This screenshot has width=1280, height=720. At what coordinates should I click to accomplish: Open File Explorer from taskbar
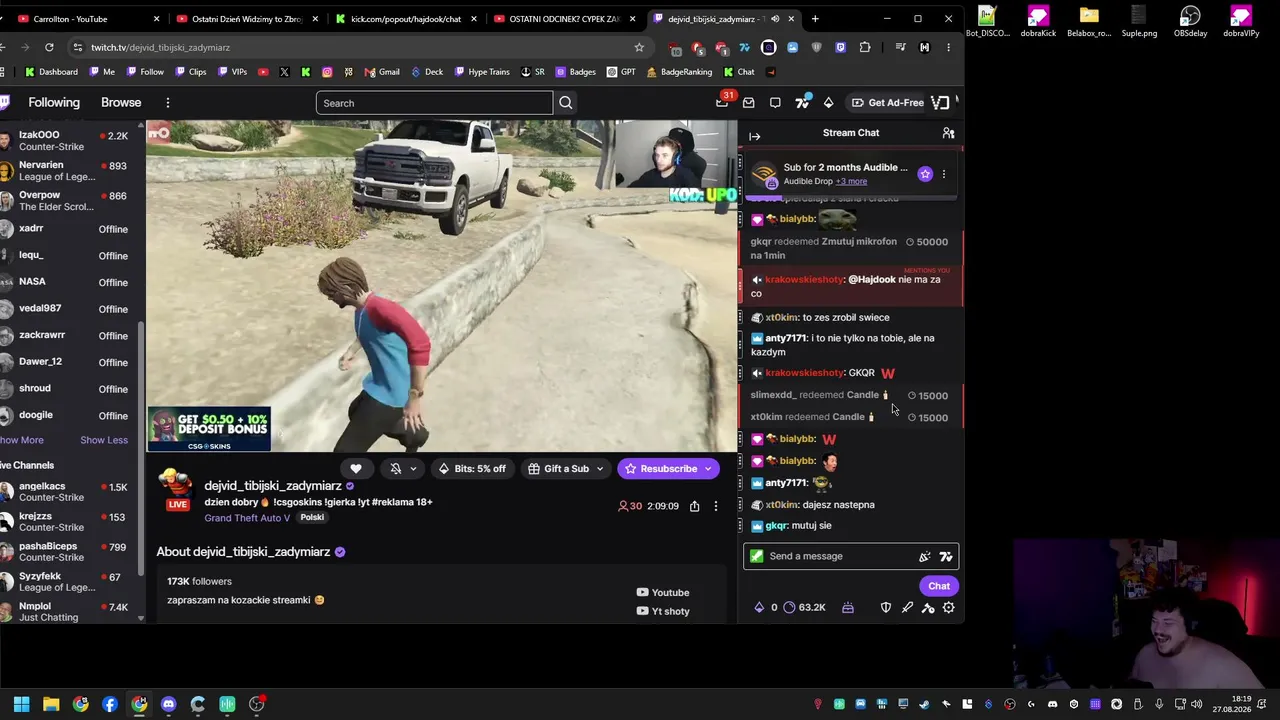click(51, 704)
